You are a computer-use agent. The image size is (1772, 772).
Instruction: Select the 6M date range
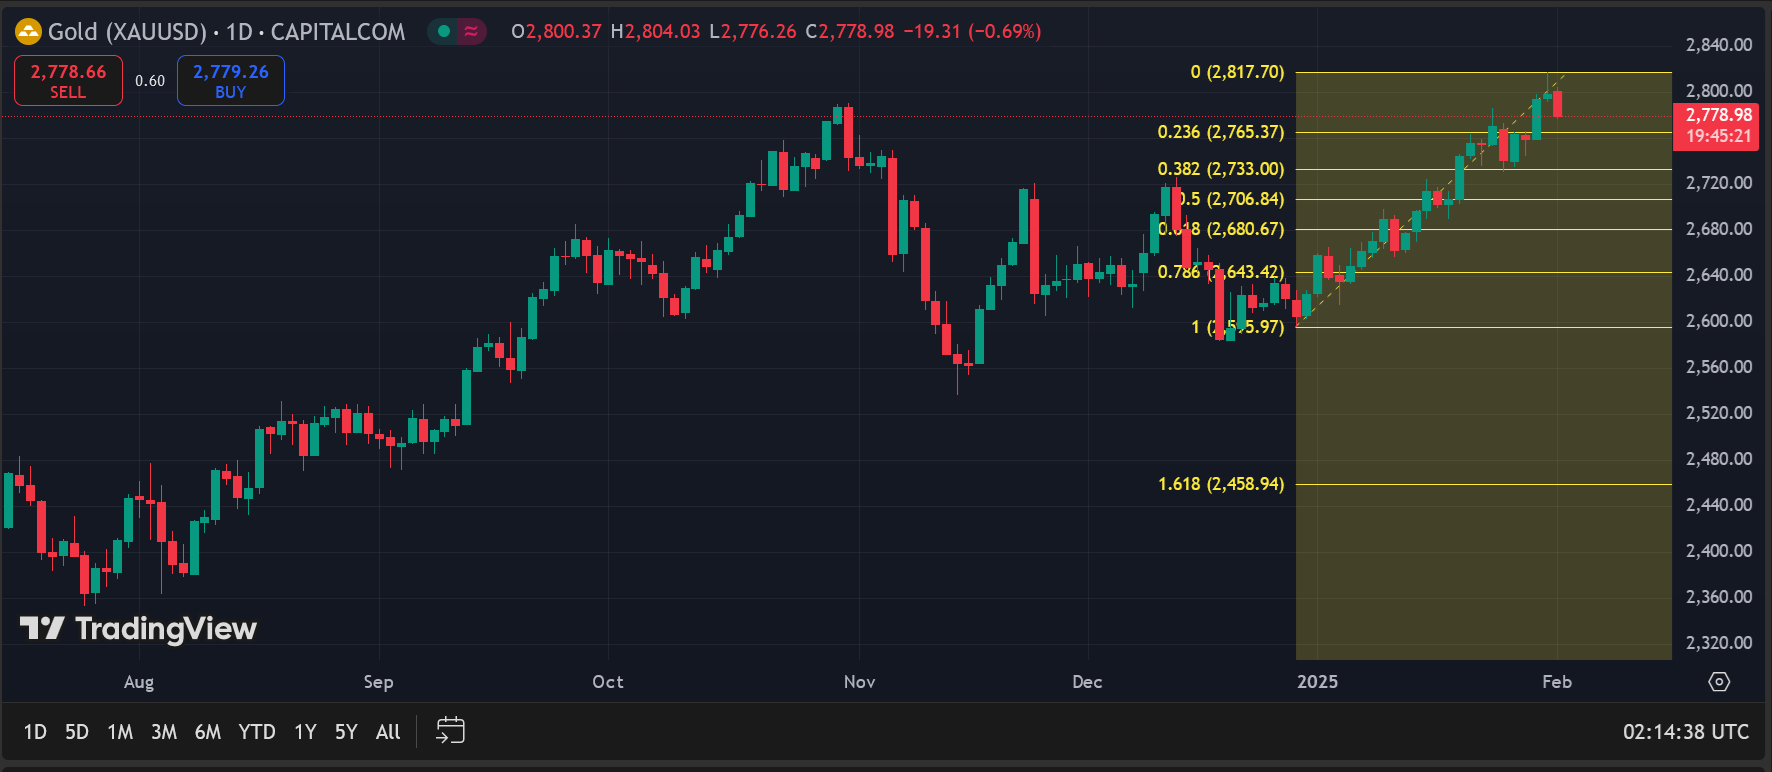tap(208, 732)
